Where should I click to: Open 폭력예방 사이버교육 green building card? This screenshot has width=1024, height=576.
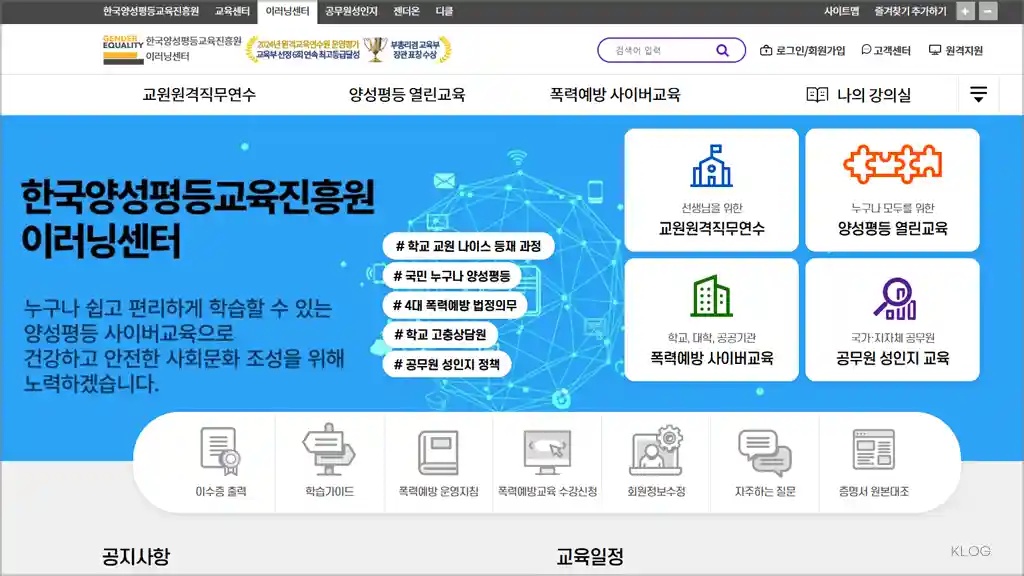coord(711,319)
